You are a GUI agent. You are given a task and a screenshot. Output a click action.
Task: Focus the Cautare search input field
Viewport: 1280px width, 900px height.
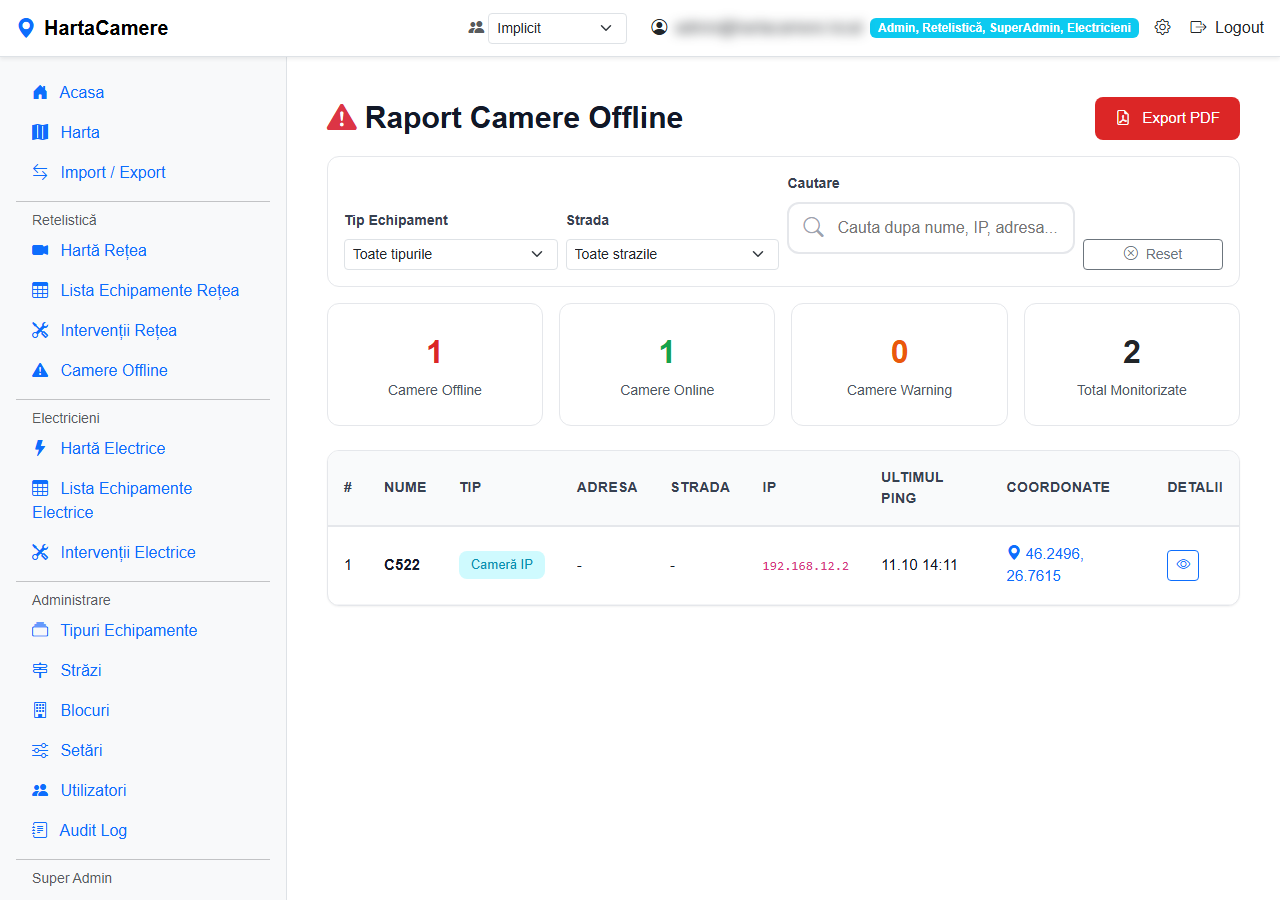click(931, 228)
